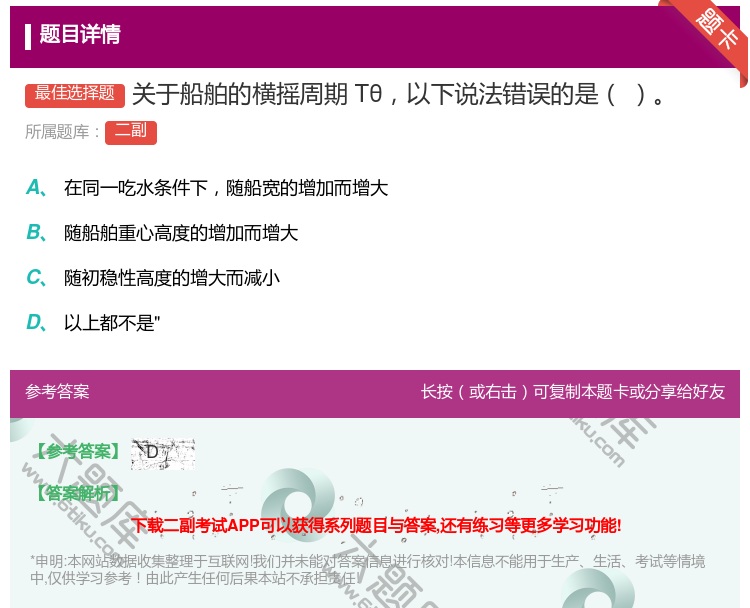750x608 pixels.
Task: Click the teal letter A option marker
Action: (x=36, y=188)
